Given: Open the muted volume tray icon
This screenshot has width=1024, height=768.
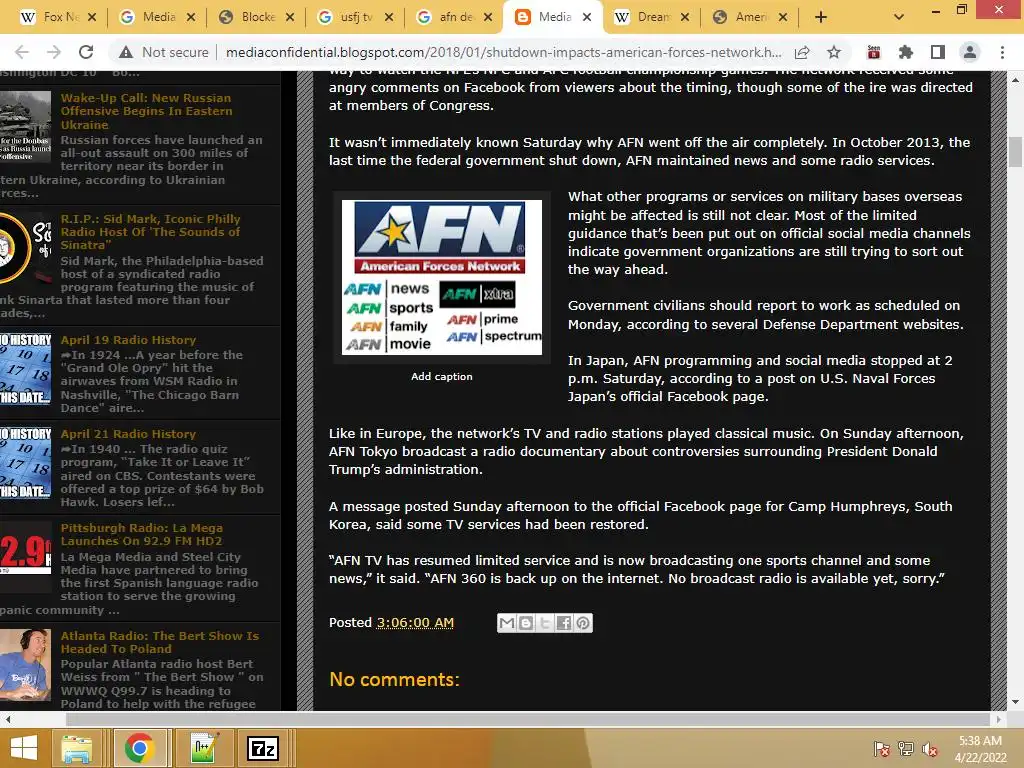Looking at the screenshot, I should click(930, 748).
